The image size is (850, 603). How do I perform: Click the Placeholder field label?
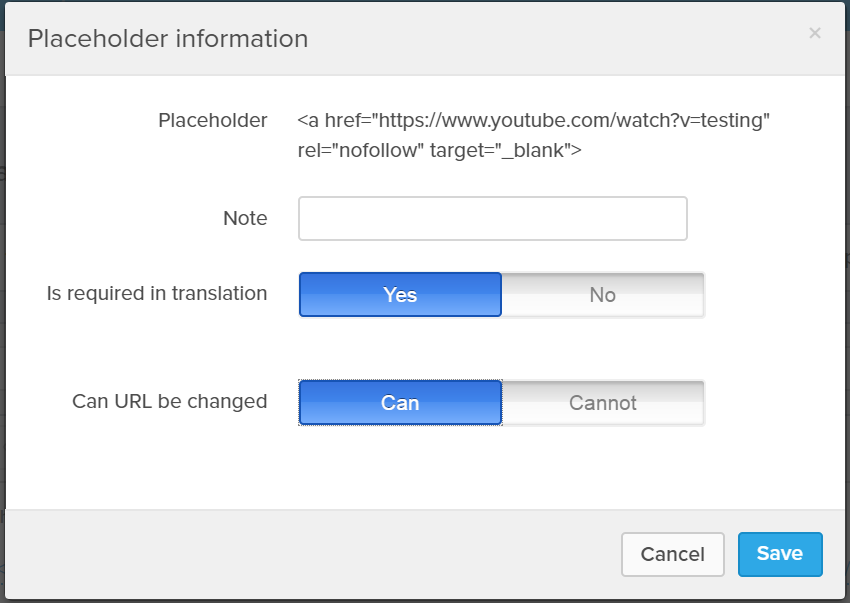(x=212, y=120)
